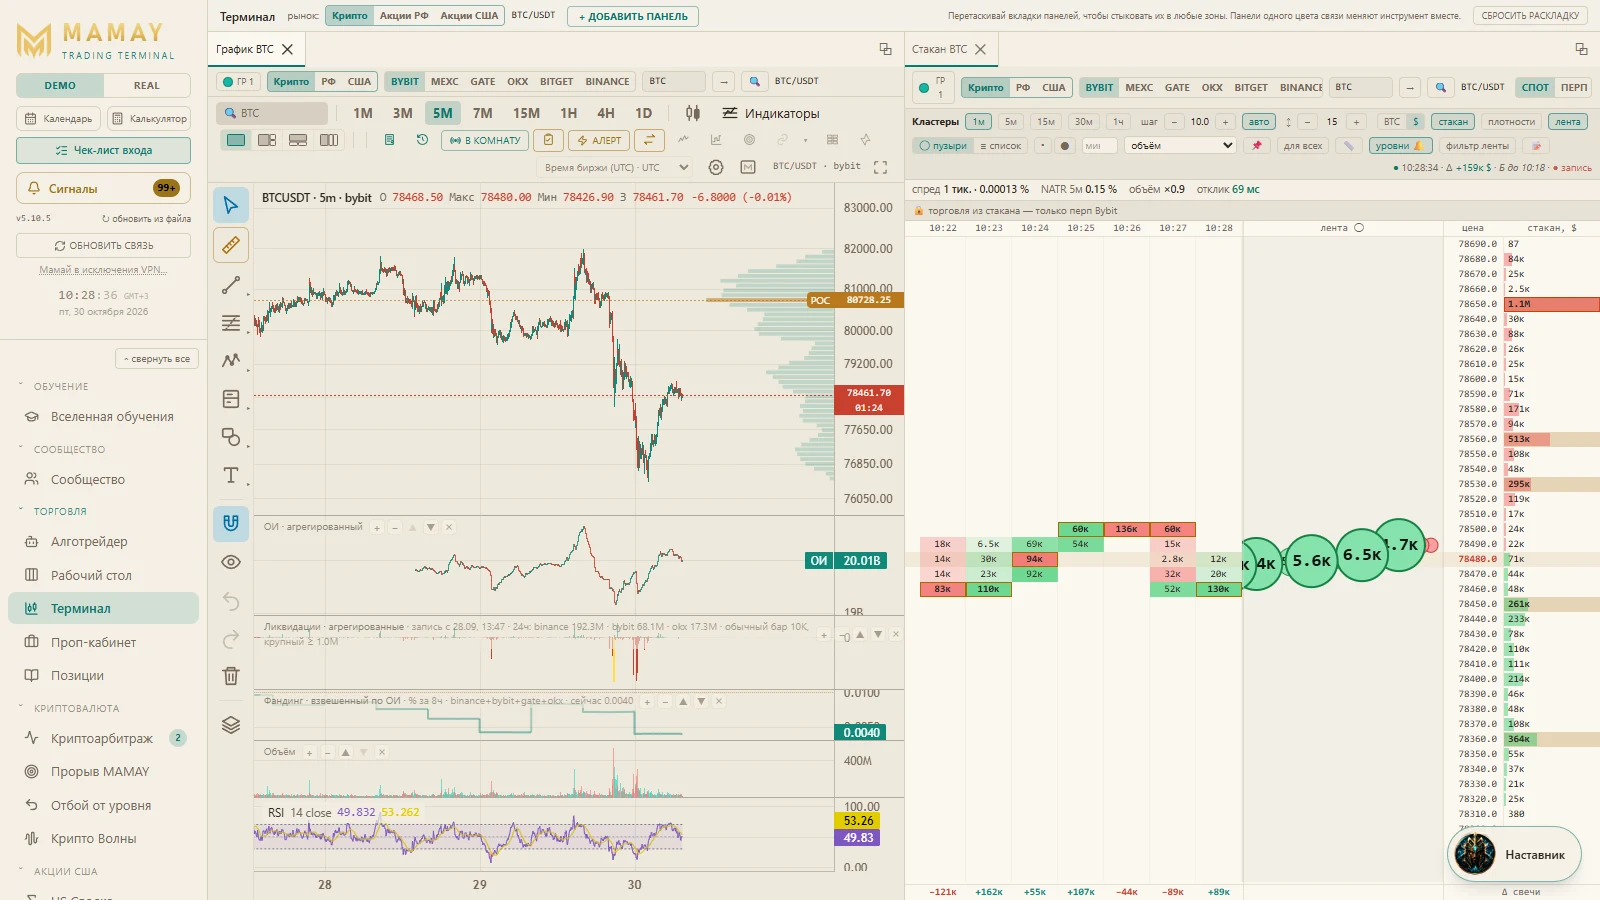
Task: Click the 5.6к green volume bubble
Action: (1311, 561)
